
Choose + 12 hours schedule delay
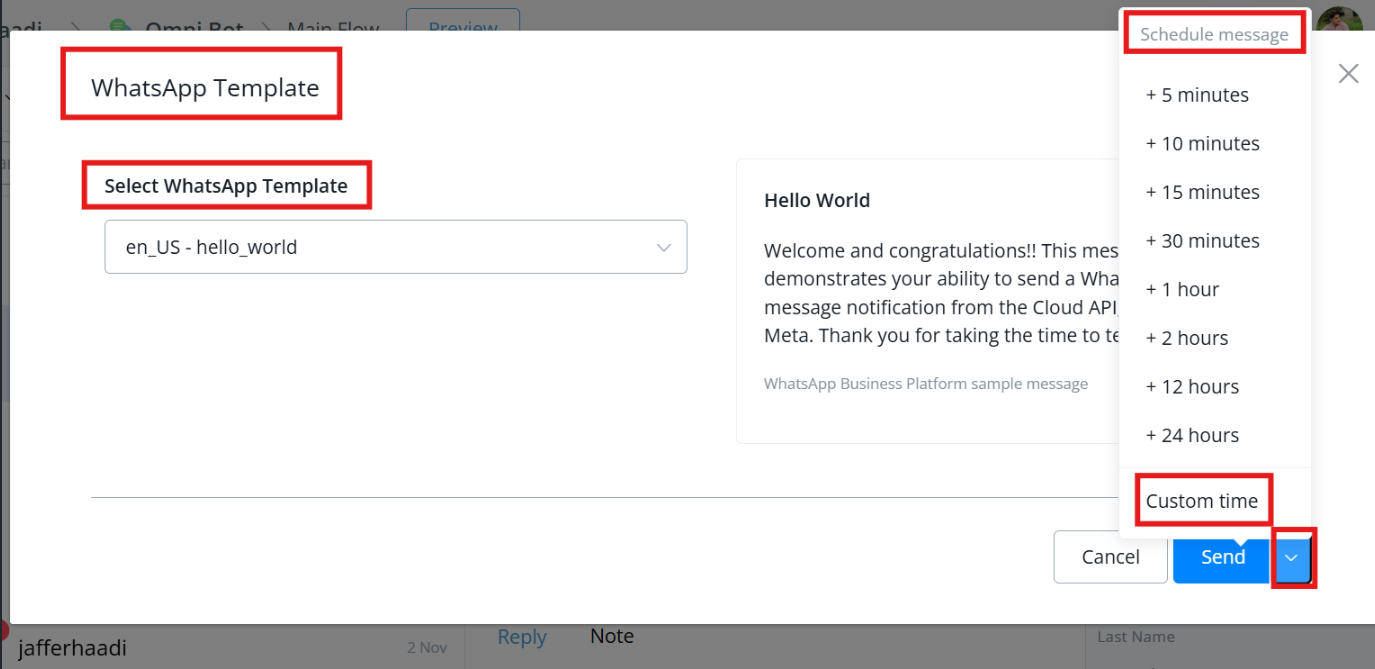click(x=1192, y=387)
